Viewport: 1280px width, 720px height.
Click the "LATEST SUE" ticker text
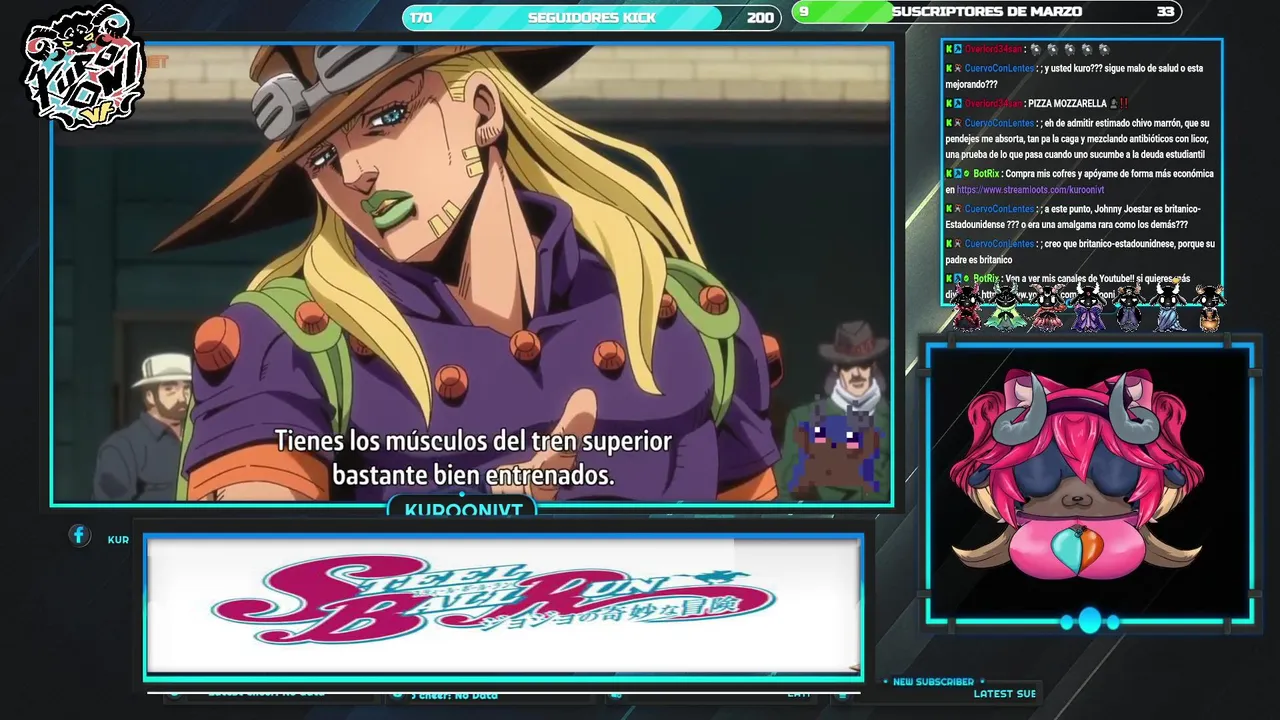[1005, 694]
